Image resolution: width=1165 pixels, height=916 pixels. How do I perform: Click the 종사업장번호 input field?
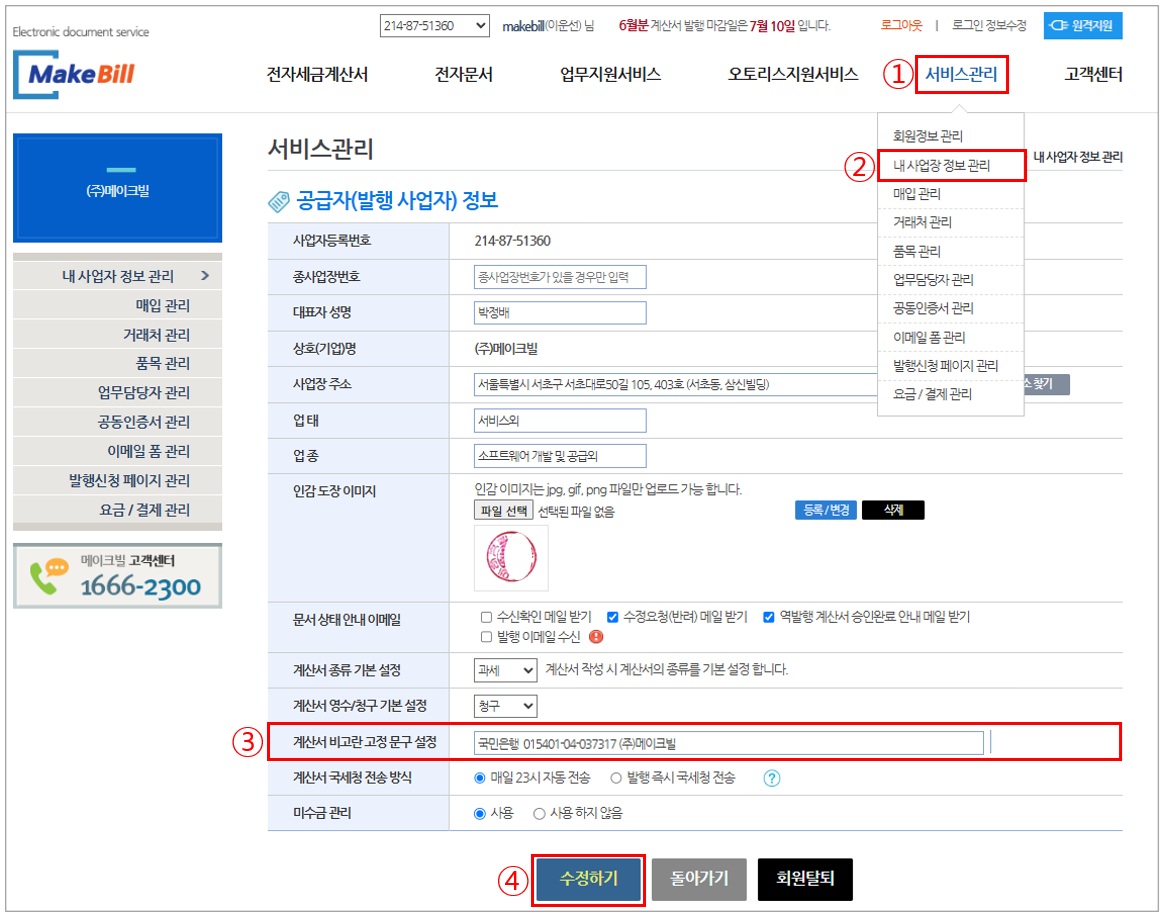tap(560, 277)
